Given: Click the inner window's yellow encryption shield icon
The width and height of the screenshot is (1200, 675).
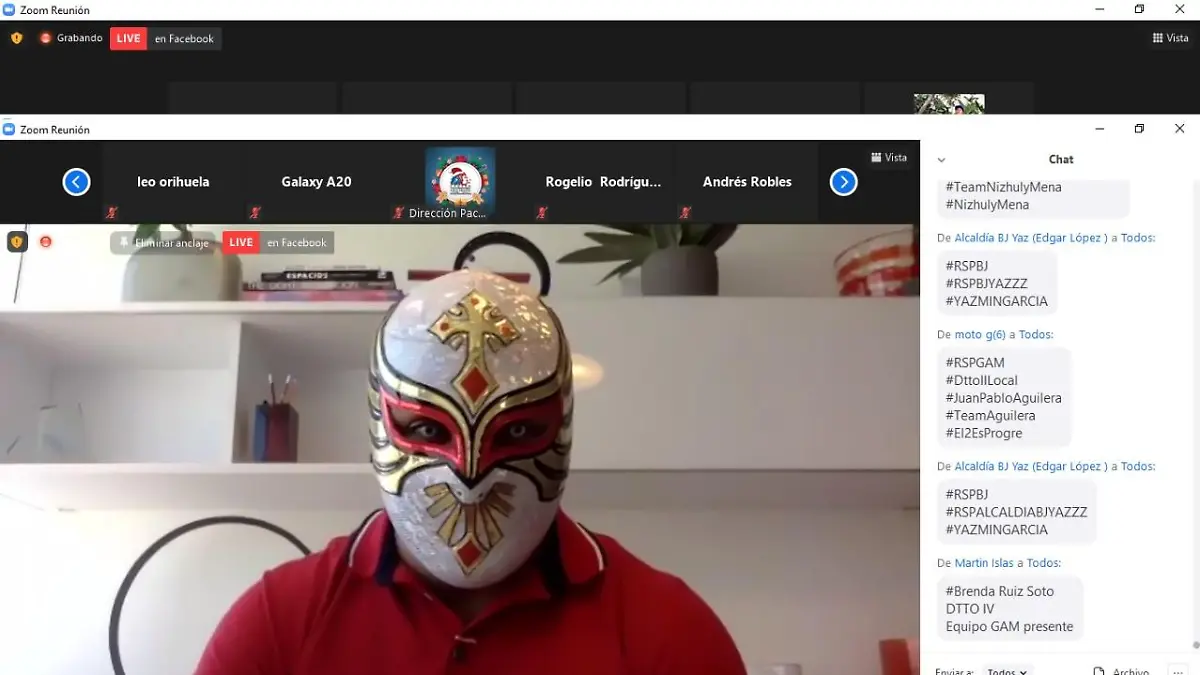Looking at the screenshot, I should click(x=17, y=242).
